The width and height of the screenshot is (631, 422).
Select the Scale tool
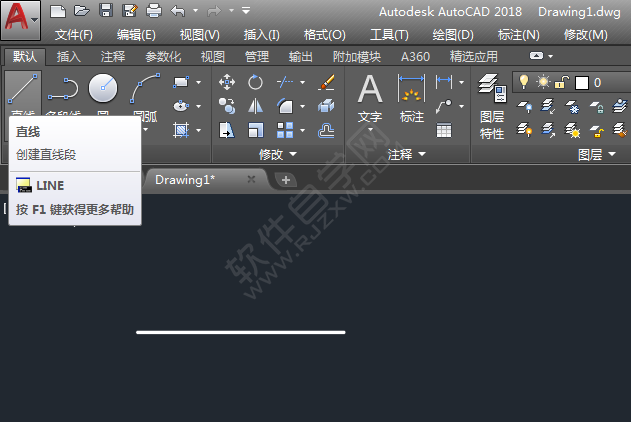click(255, 130)
